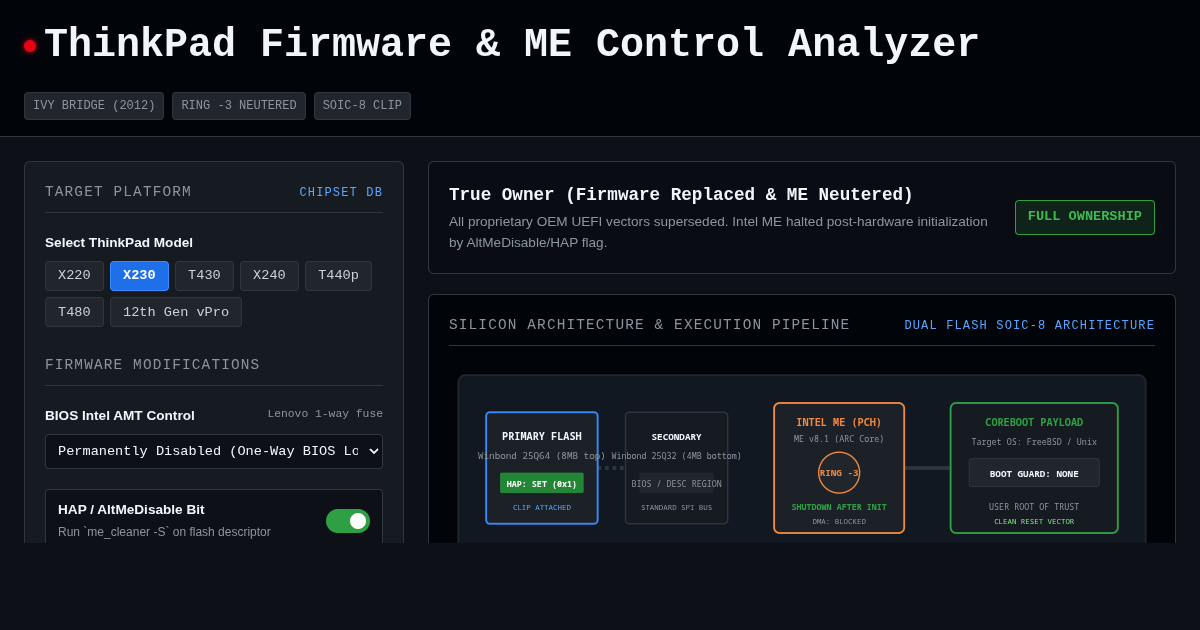
Task: Click the Lenovo 1-way fuse note
Action: point(325,414)
